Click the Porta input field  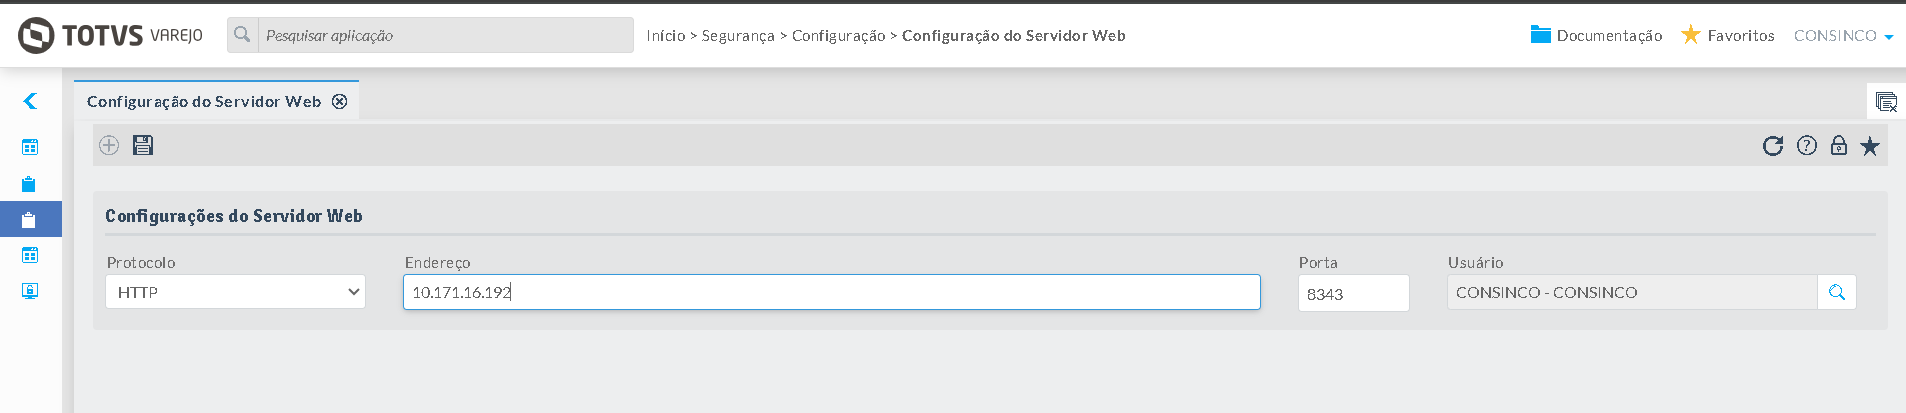point(1353,294)
